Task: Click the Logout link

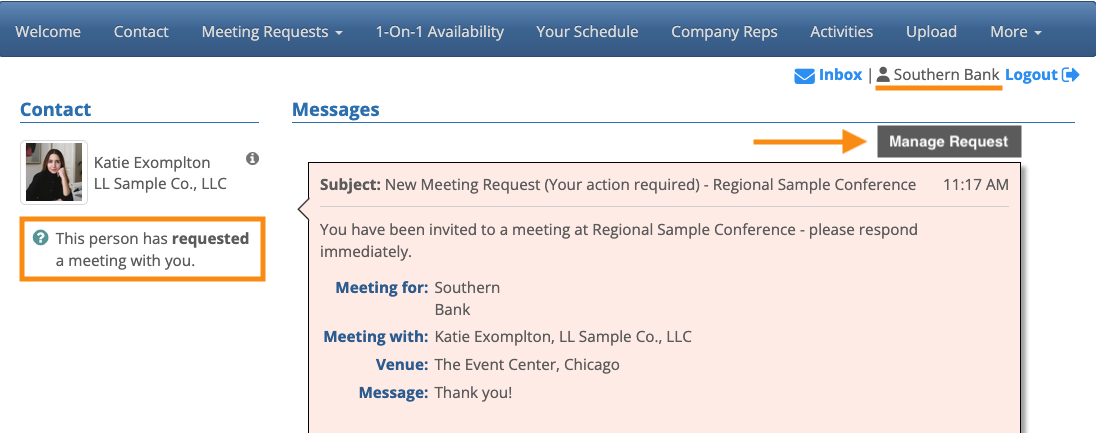Action: click(1031, 75)
